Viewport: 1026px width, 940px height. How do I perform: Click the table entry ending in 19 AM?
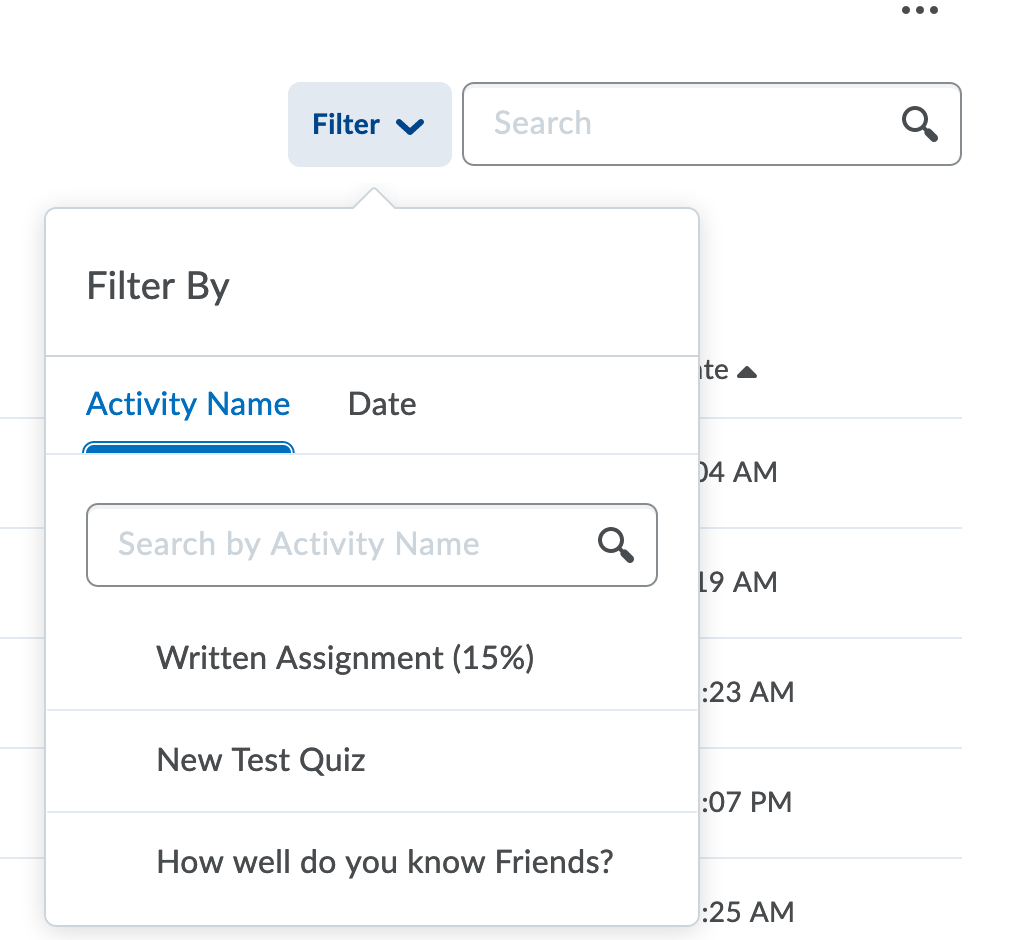tap(737, 582)
